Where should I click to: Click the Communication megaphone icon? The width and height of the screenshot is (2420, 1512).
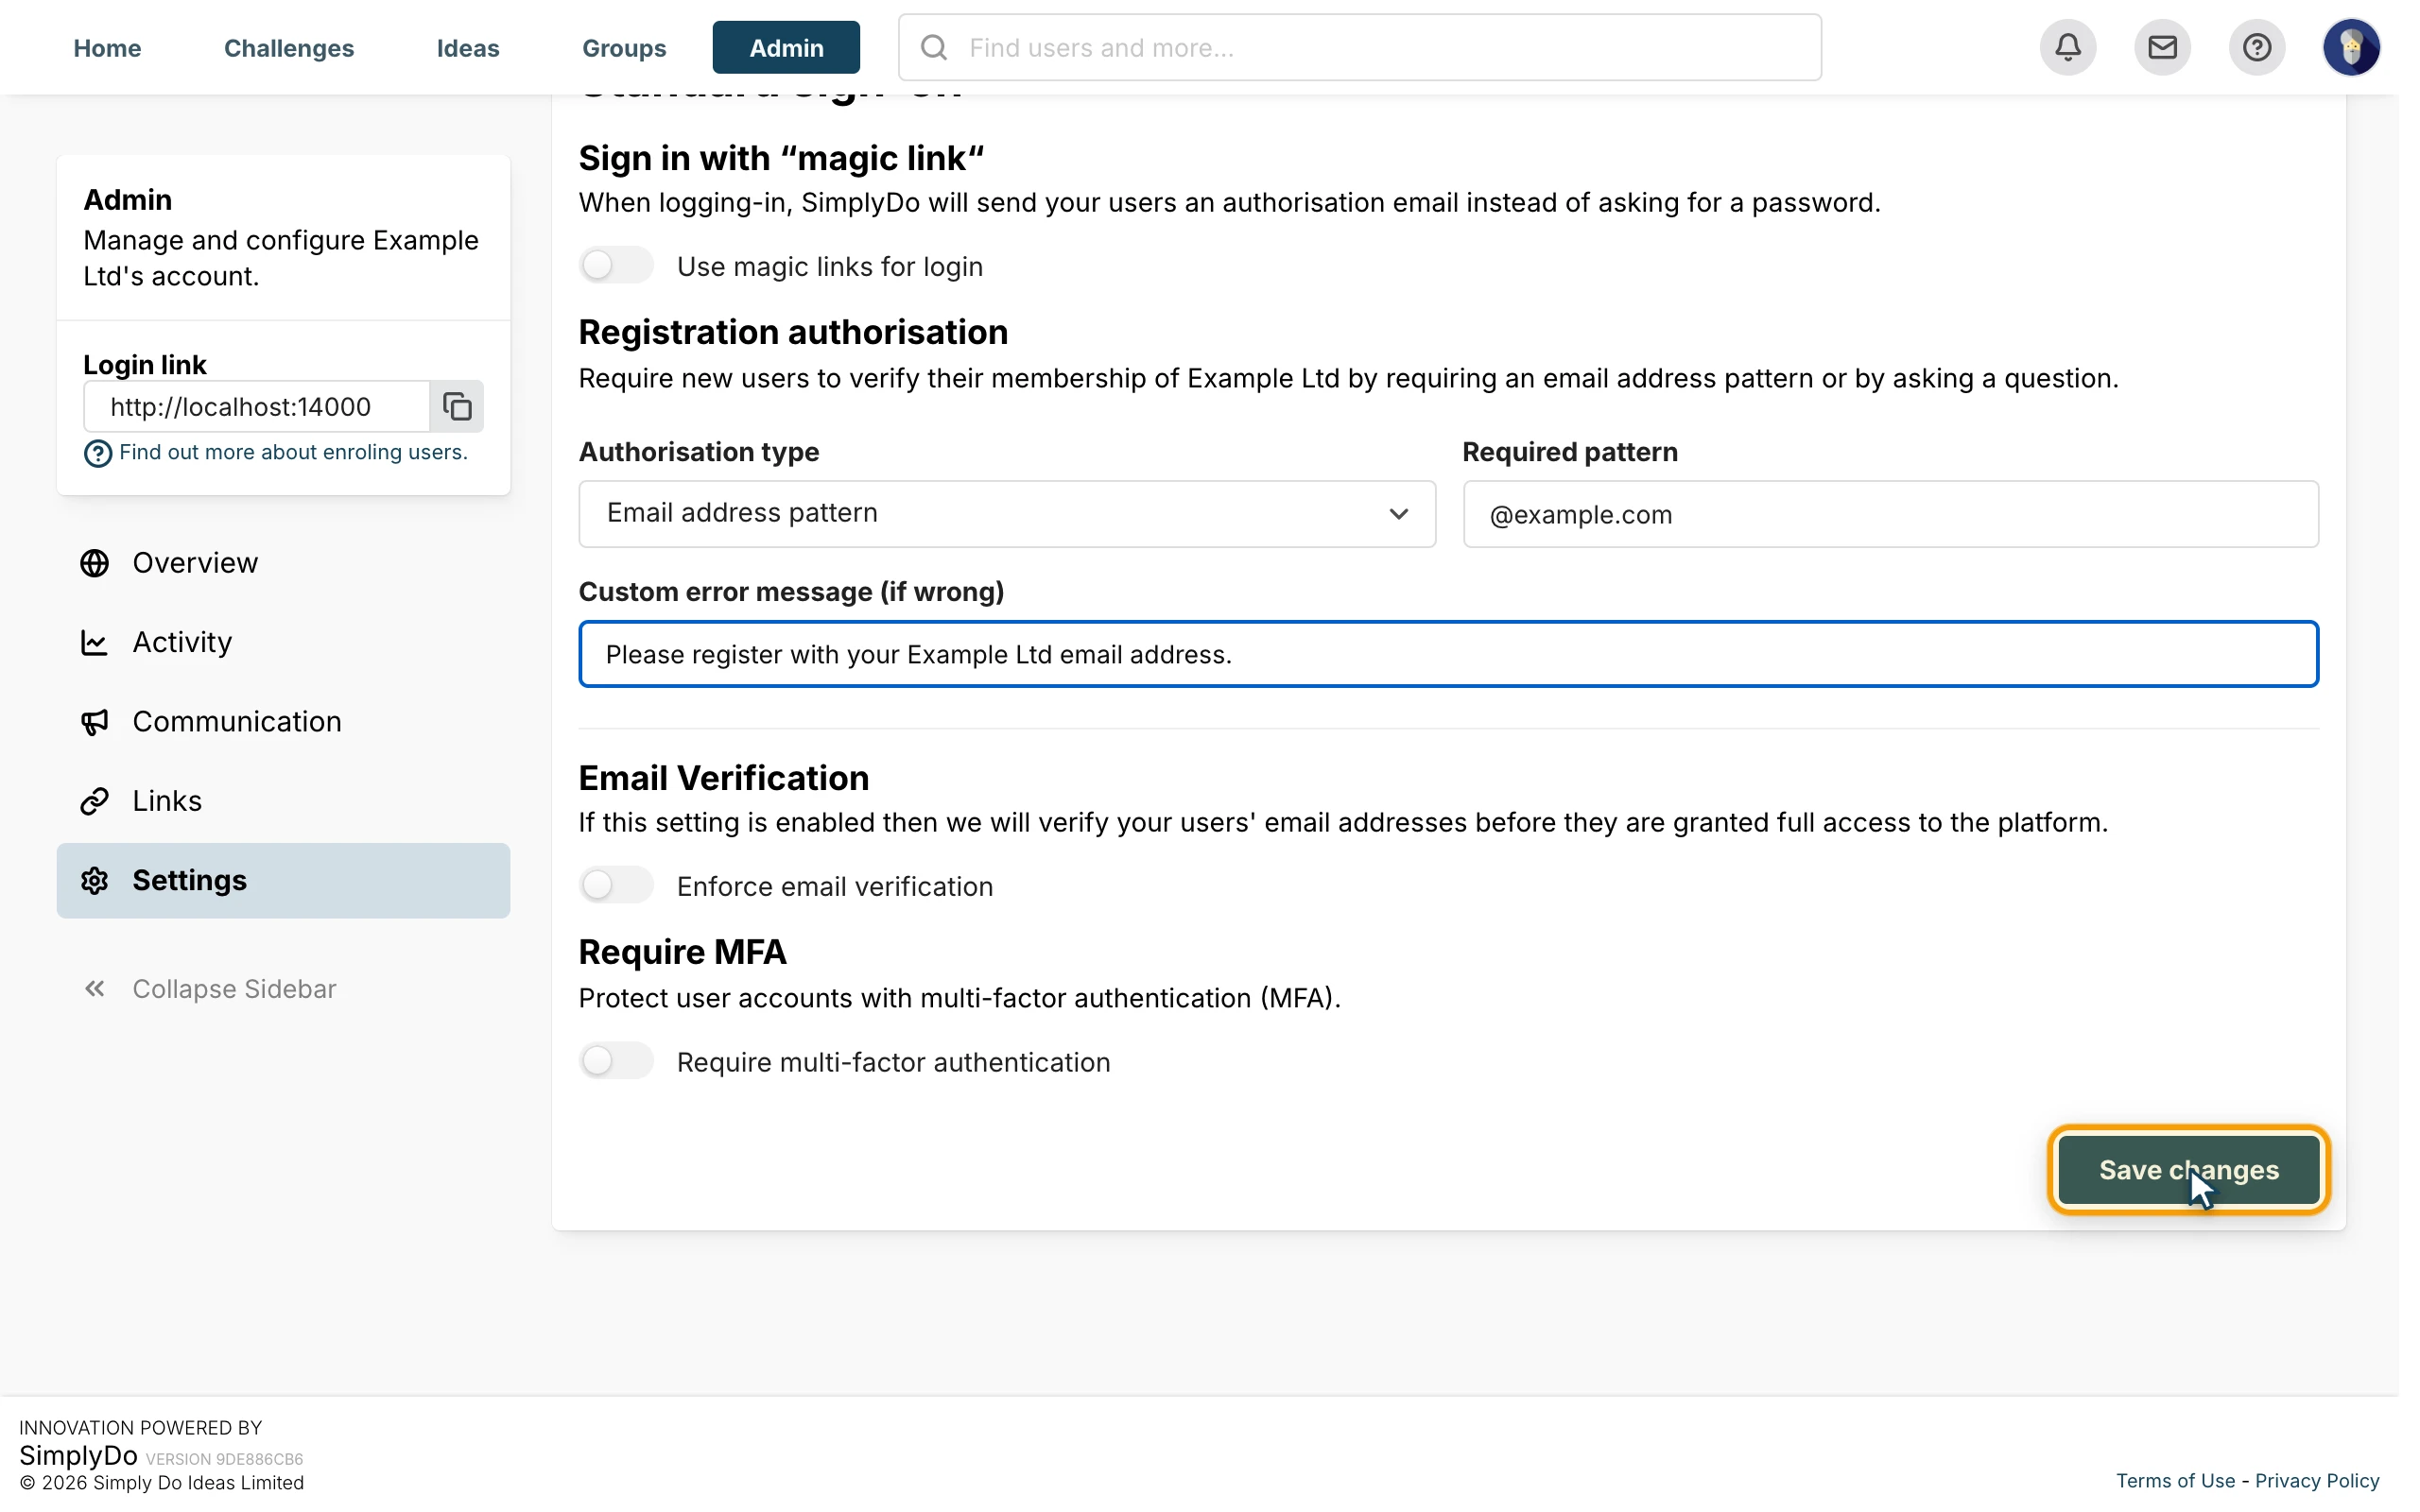pyautogui.click(x=95, y=722)
